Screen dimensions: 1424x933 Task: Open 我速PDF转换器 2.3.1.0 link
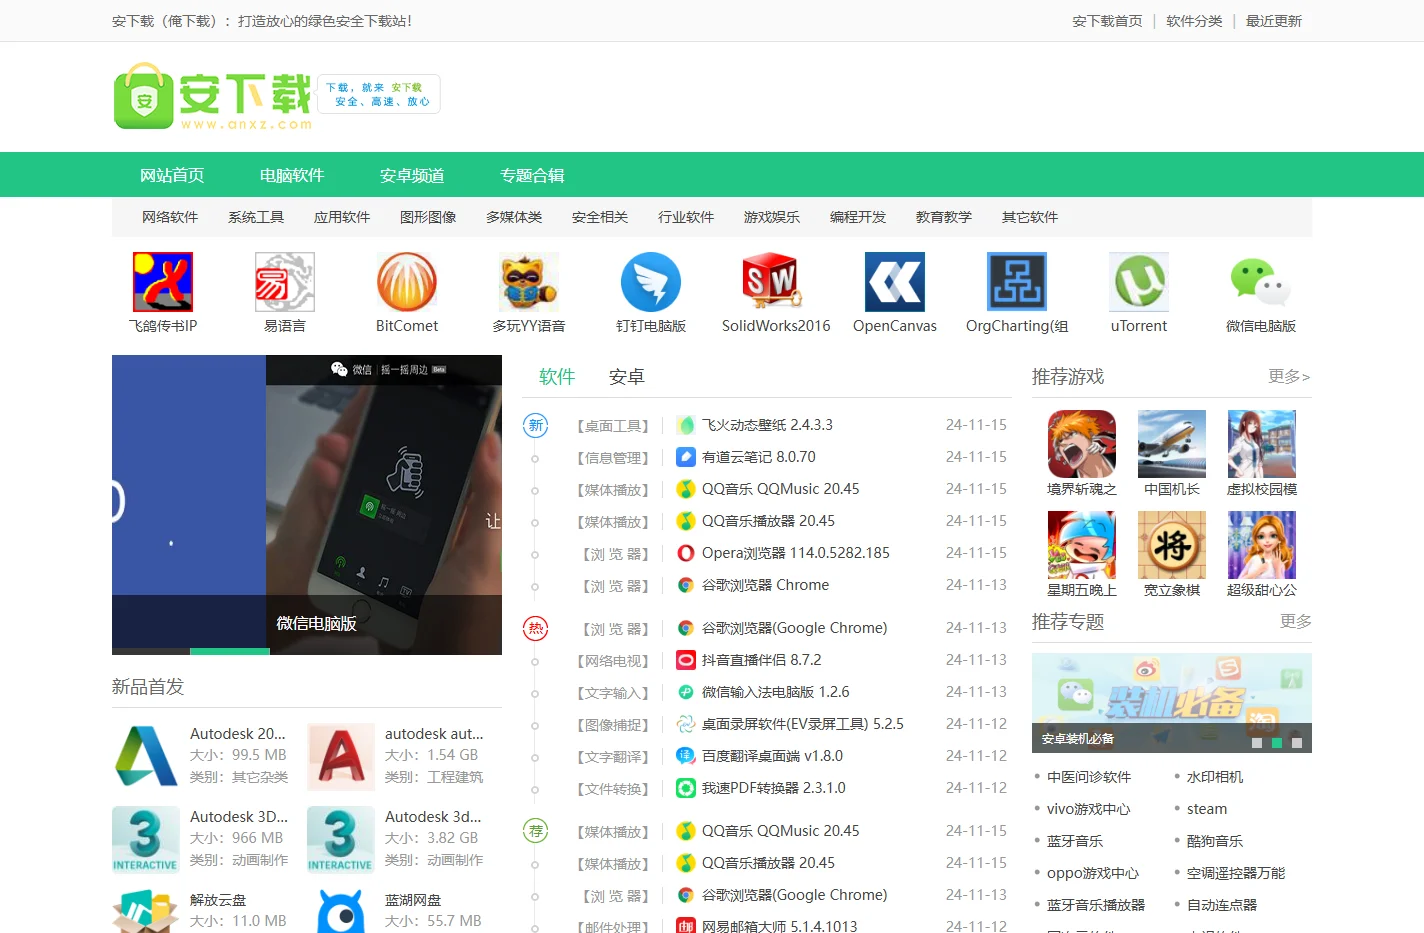(x=774, y=788)
